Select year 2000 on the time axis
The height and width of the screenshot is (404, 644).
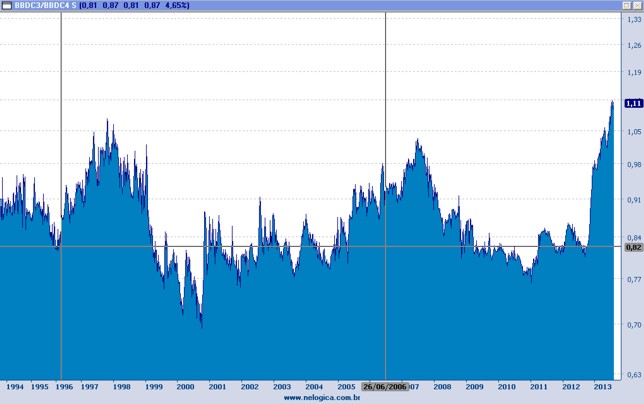pyautogui.click(x=185, y=385)
